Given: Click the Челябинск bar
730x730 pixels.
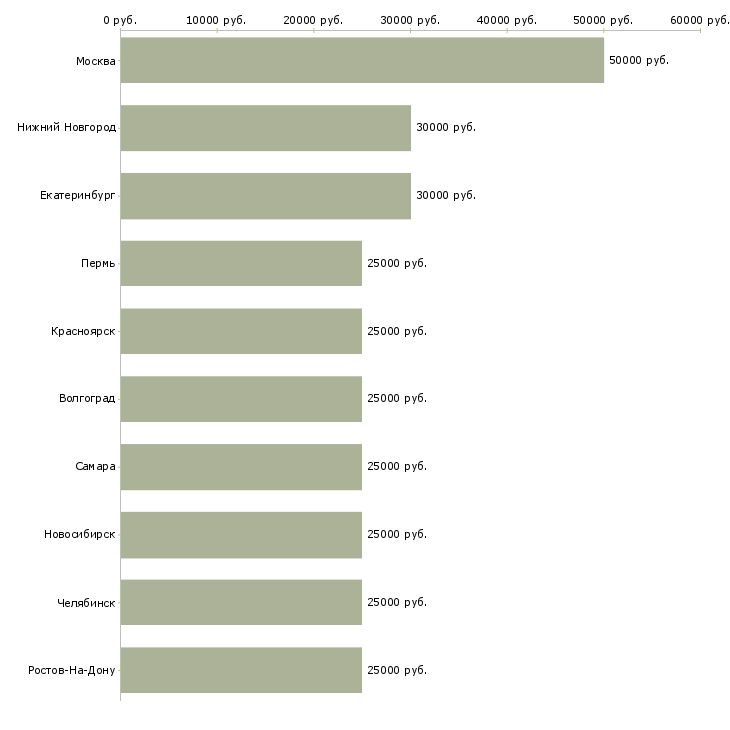Looking at the screenshot, I should click(241, 602).
